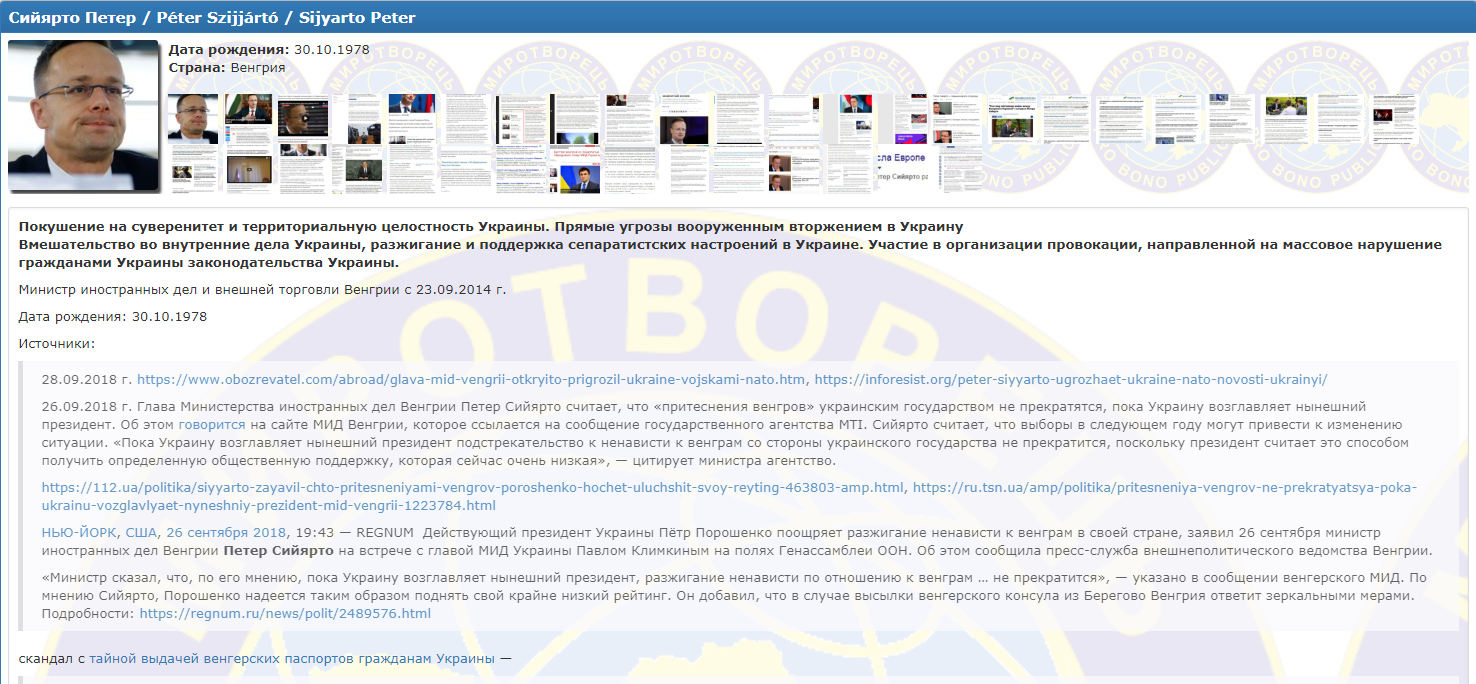Screen dimensions: 1476x684
Task: Click the 'Подробности:' label
Action: (x=87, y=613)
